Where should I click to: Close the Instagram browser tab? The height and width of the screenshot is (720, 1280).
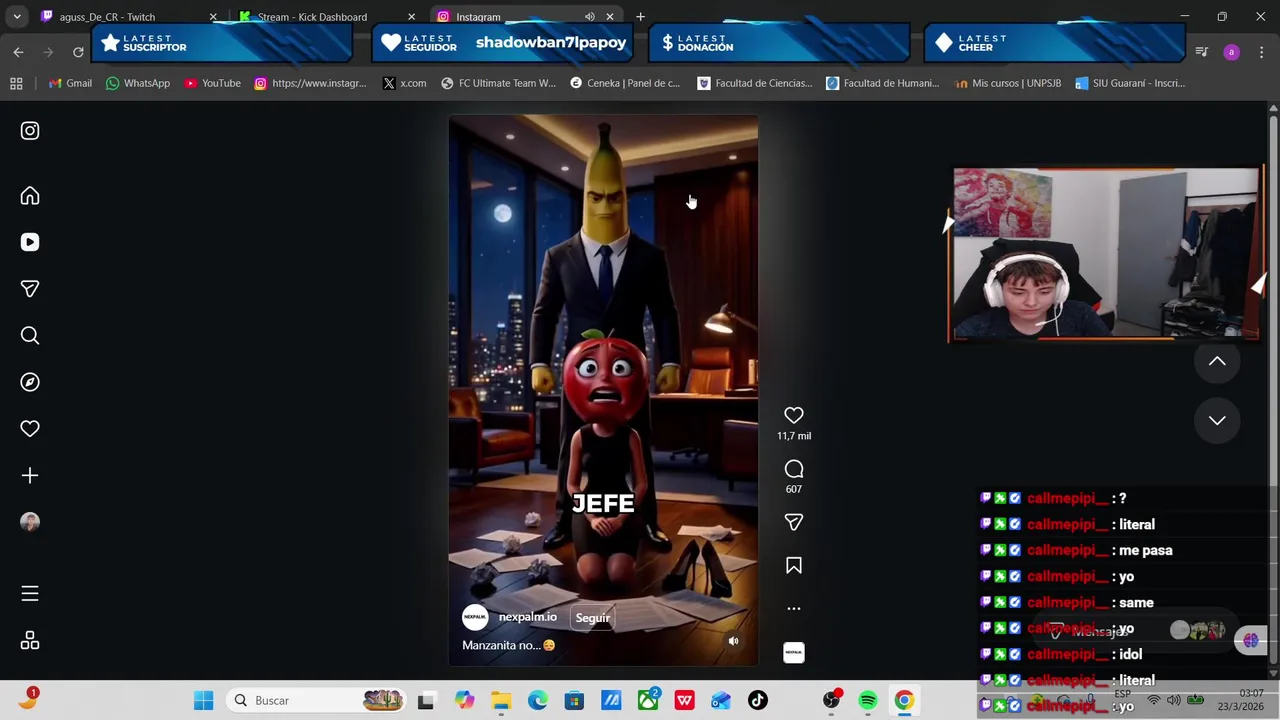point(610,17)
